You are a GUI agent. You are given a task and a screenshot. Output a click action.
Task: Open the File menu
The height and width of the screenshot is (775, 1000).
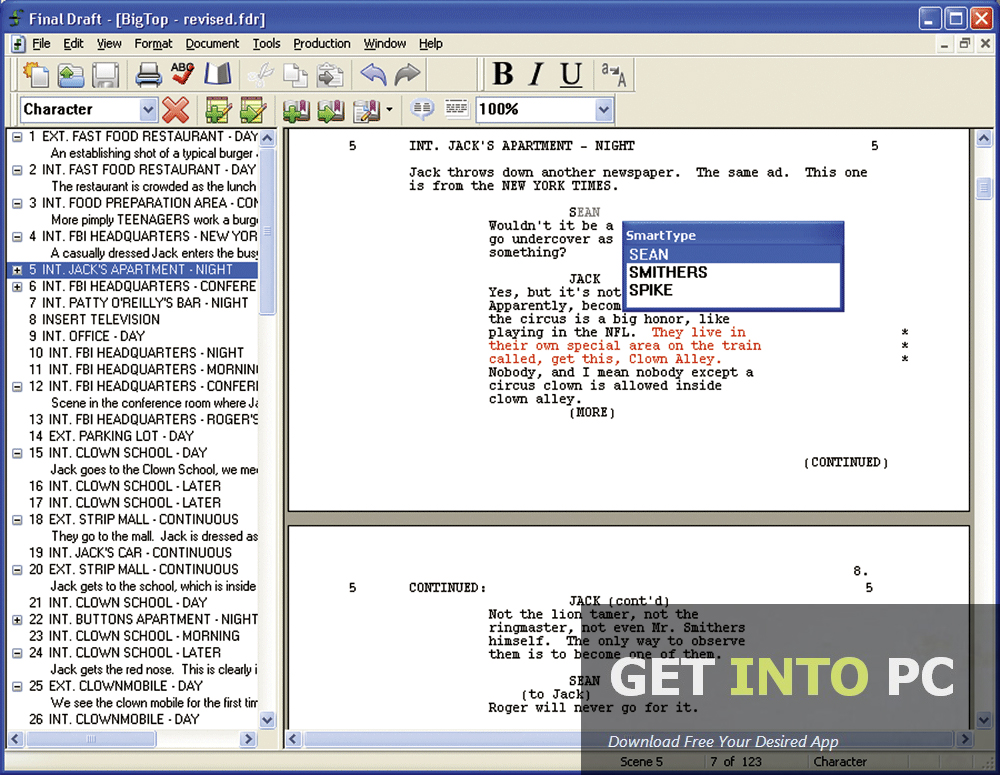(x=41, y=43)
